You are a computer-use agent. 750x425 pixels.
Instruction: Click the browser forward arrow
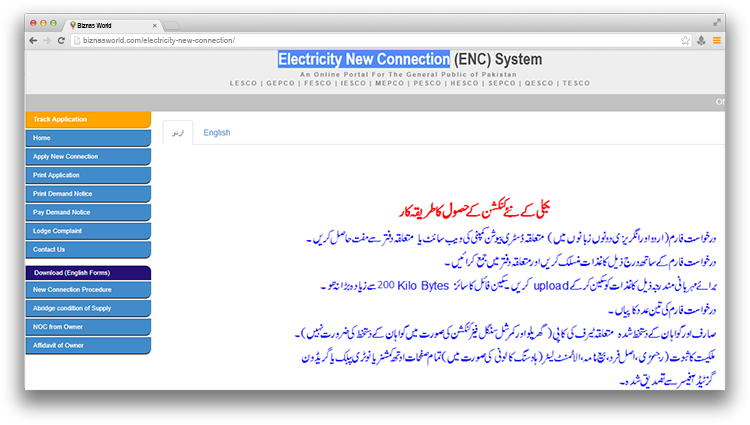[x=47, y=40]
